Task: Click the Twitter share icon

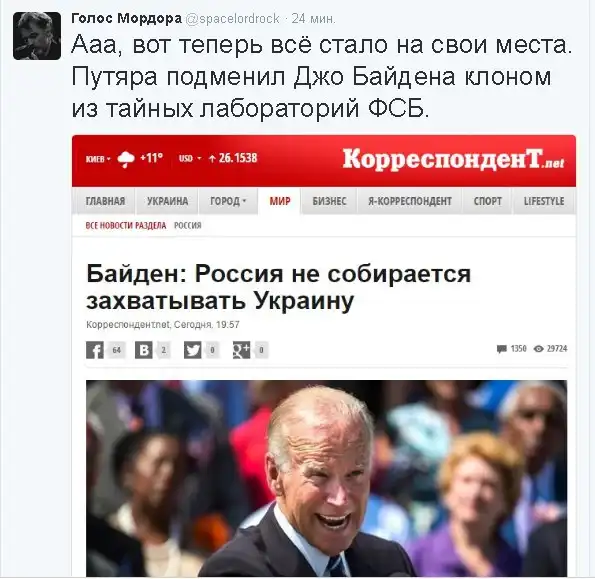Action: point(192,350)
